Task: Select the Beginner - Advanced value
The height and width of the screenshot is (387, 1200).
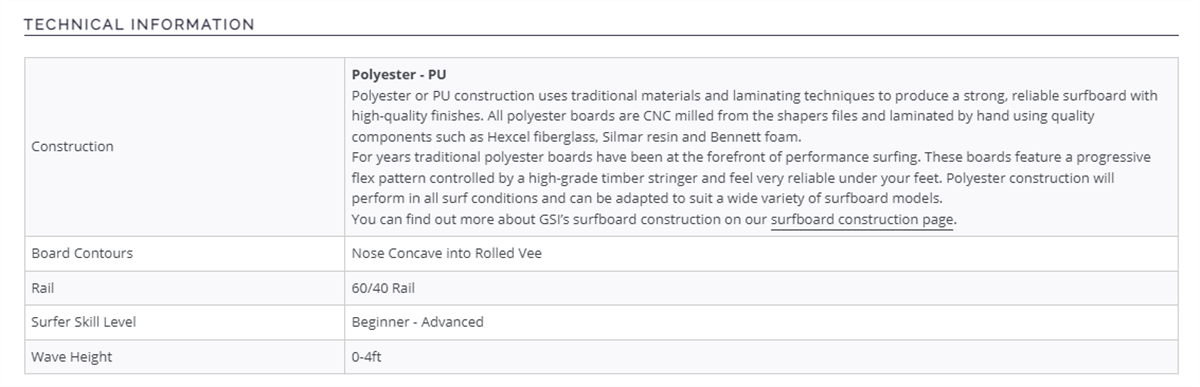Action: pos(417,322)
